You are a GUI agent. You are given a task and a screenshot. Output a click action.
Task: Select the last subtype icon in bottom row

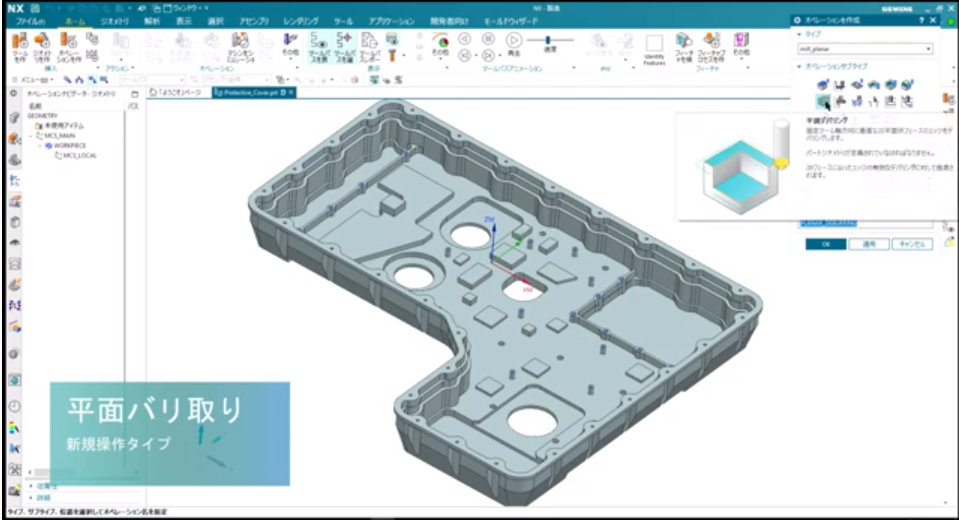click(x=907, y=101)
